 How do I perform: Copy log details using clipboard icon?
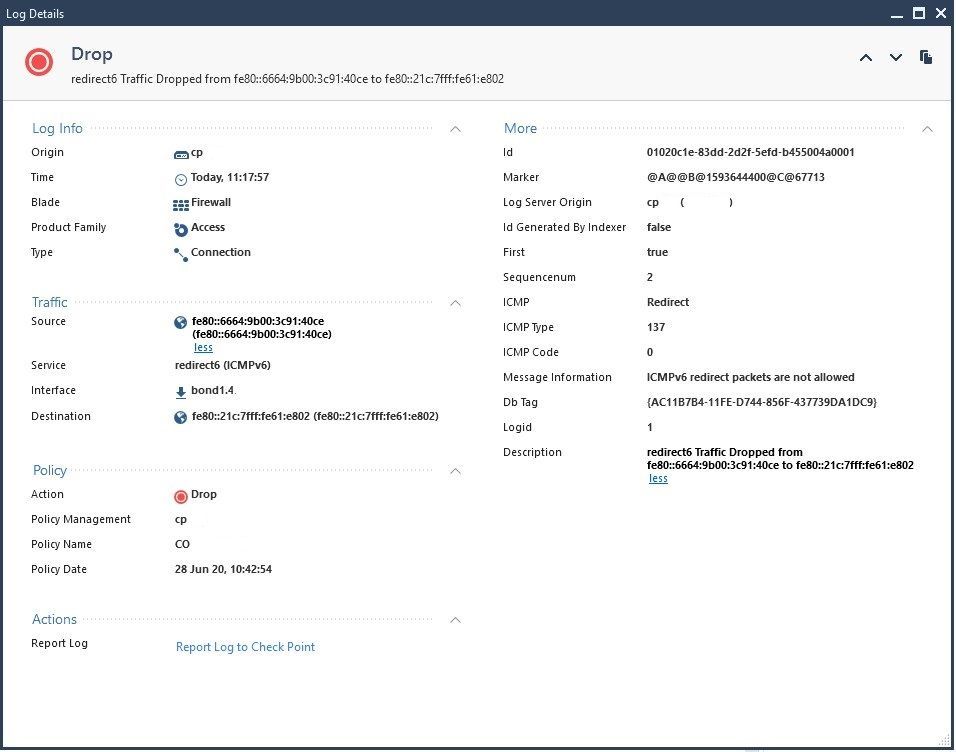926,58
